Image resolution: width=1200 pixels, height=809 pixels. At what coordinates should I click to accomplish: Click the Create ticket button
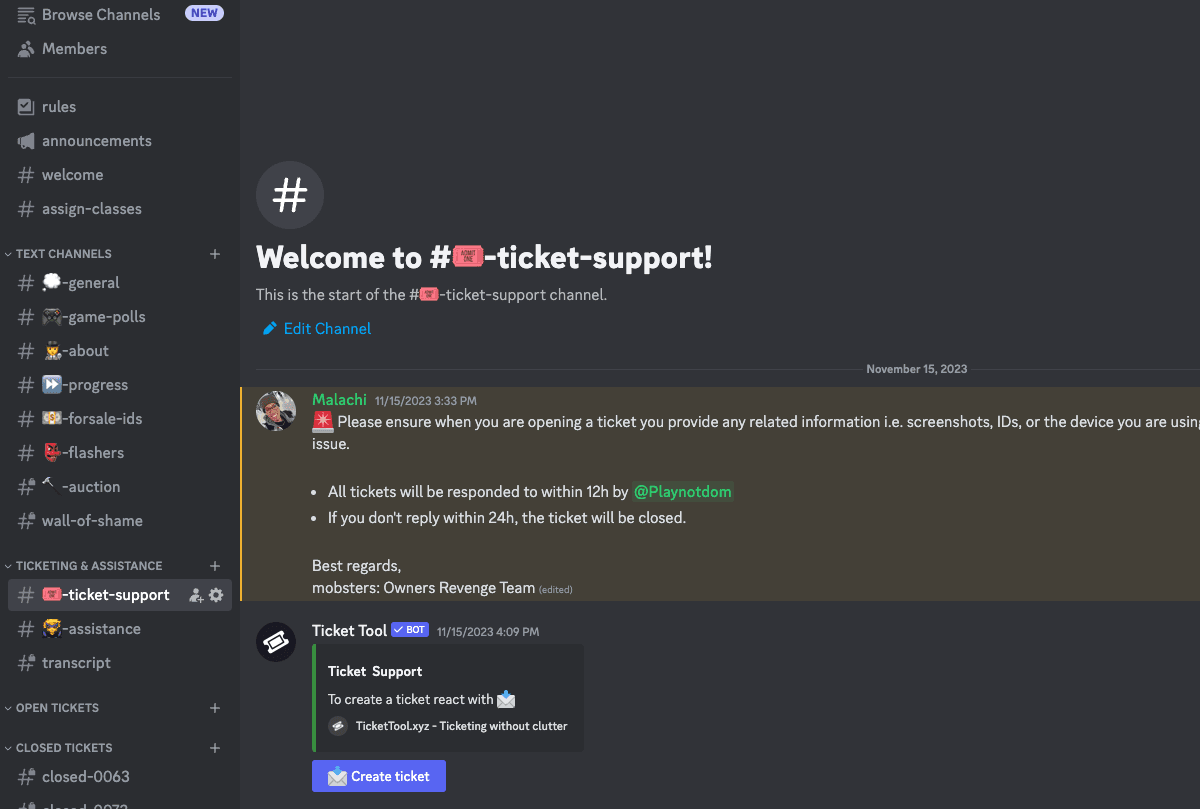tap(379, 776)
